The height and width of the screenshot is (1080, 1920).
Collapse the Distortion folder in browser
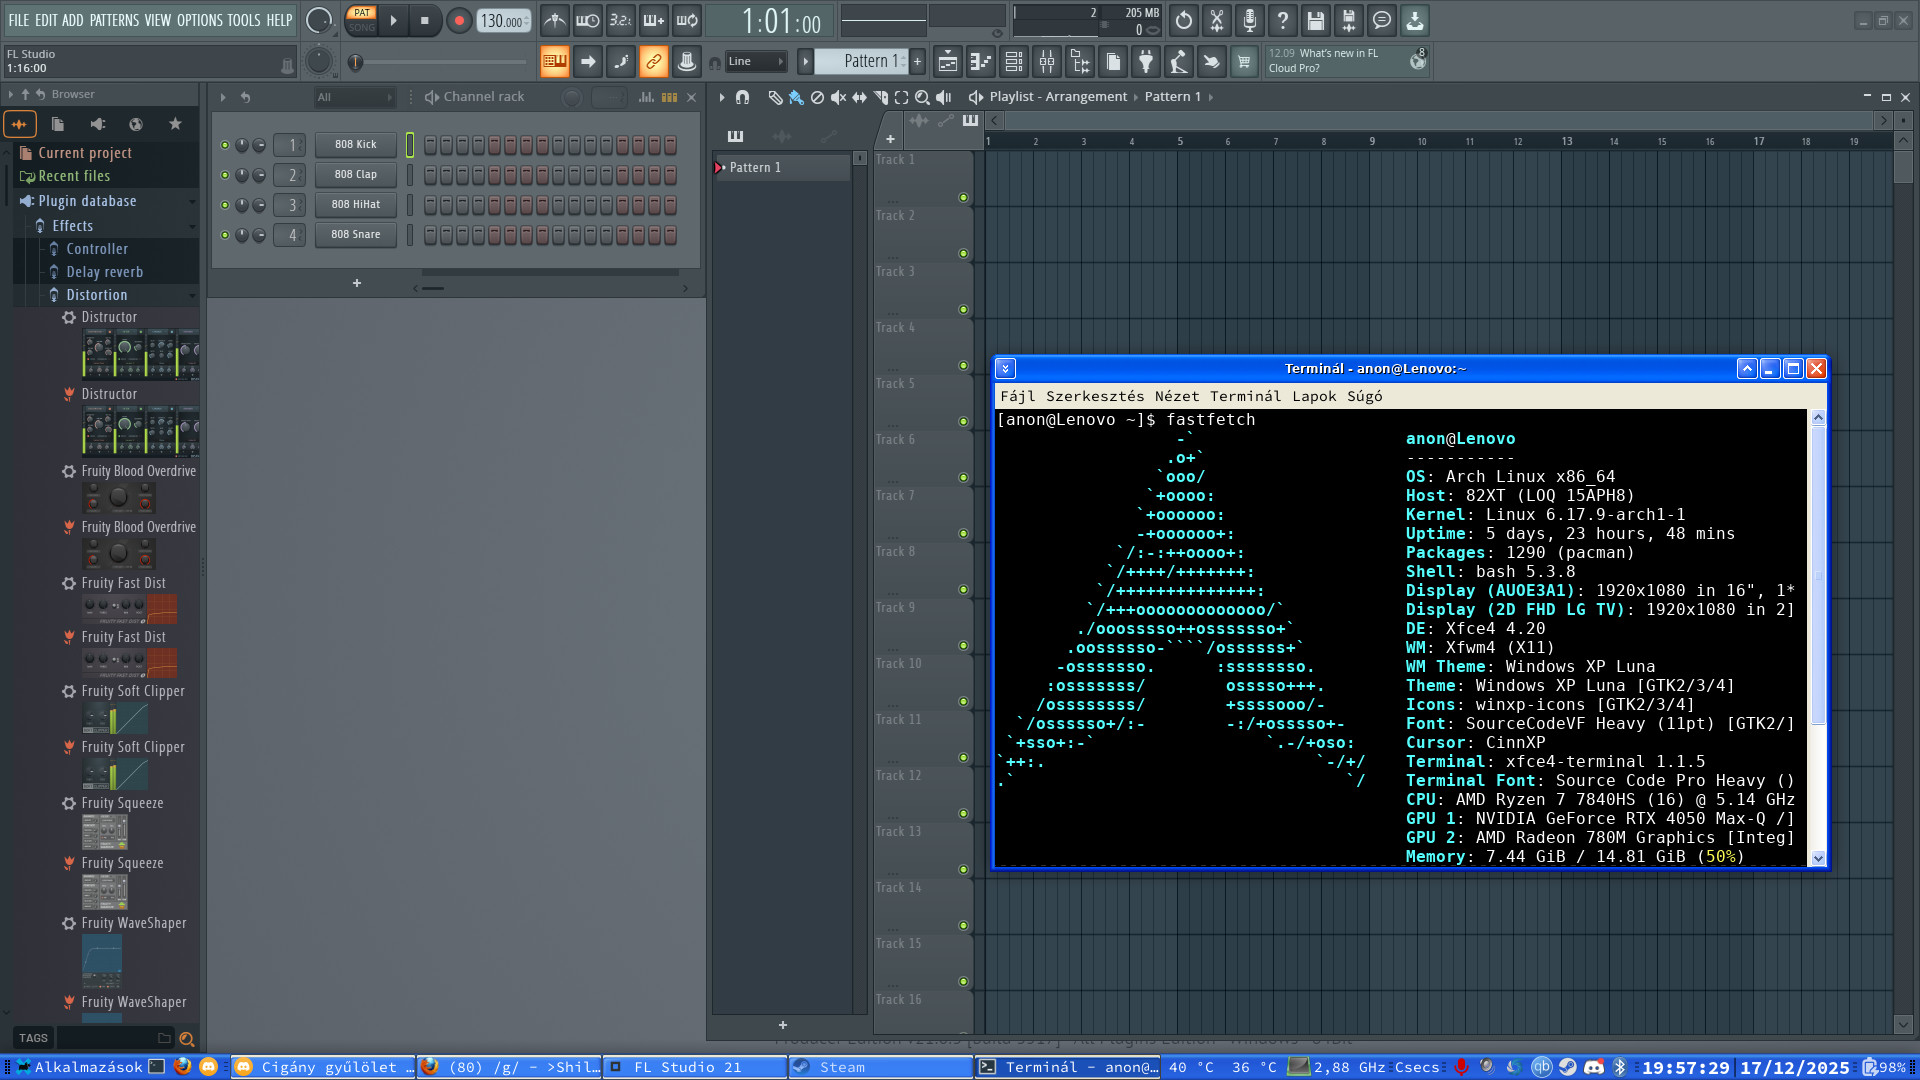(96, 295)
